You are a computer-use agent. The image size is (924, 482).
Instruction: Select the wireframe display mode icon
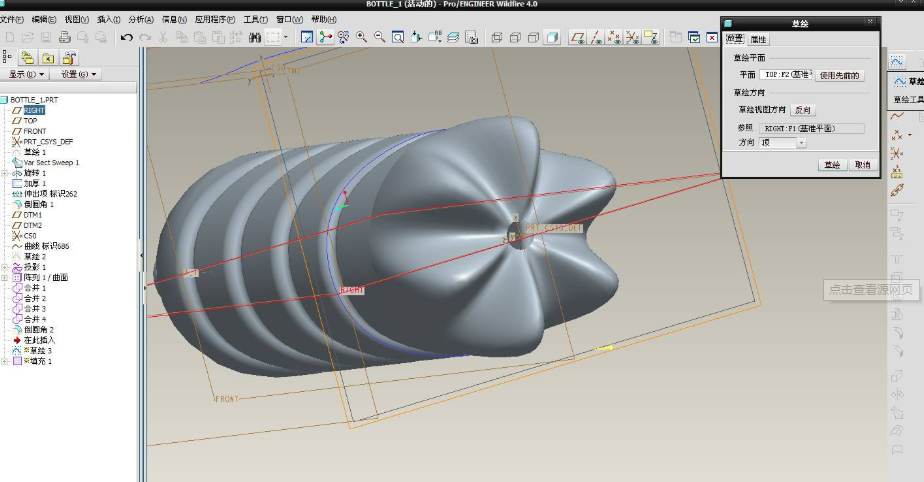[x=497, y=37]
